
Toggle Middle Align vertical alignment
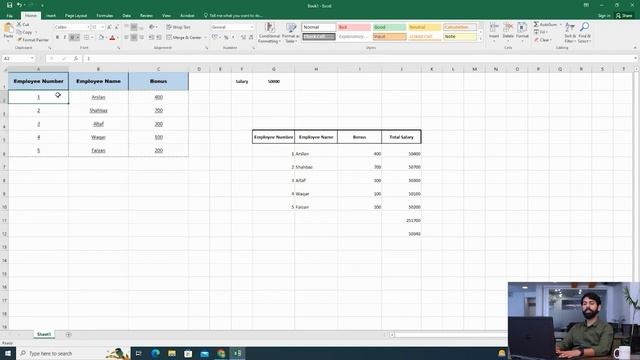tap(134, 27)
